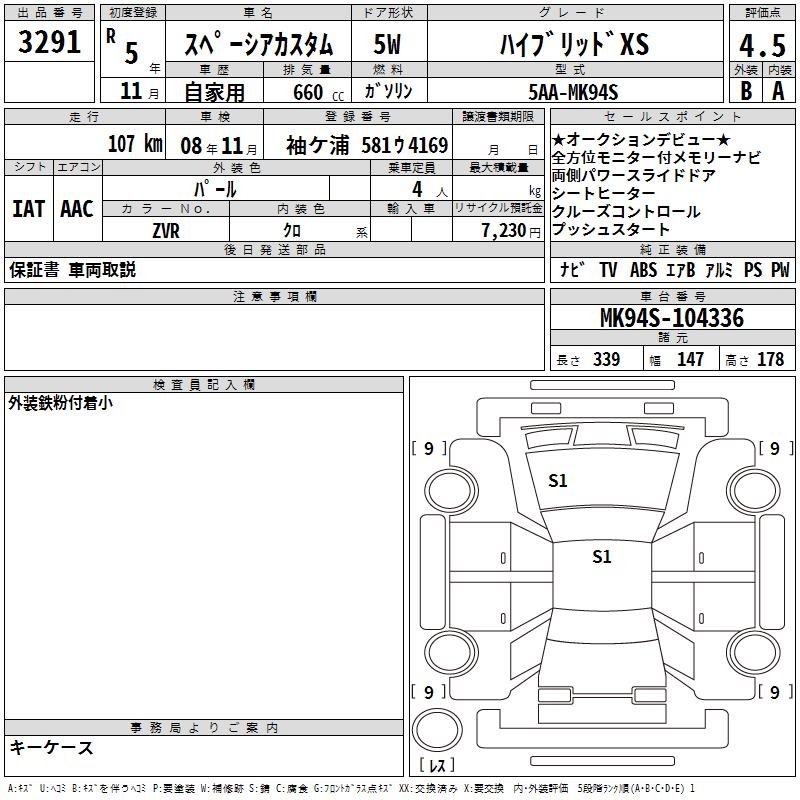This screenshot has height=800, width=800.
Task: Select the IAT shift value
Action: 29,209
